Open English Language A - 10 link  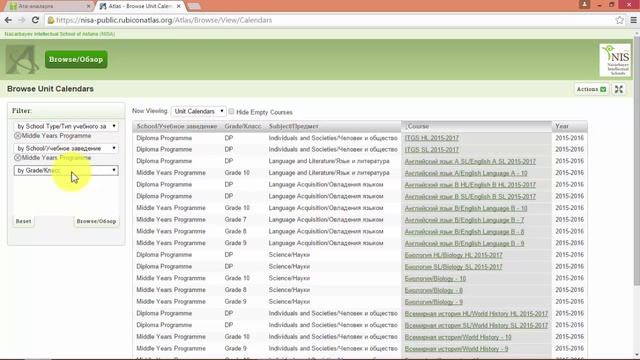(x=466, y=173)
